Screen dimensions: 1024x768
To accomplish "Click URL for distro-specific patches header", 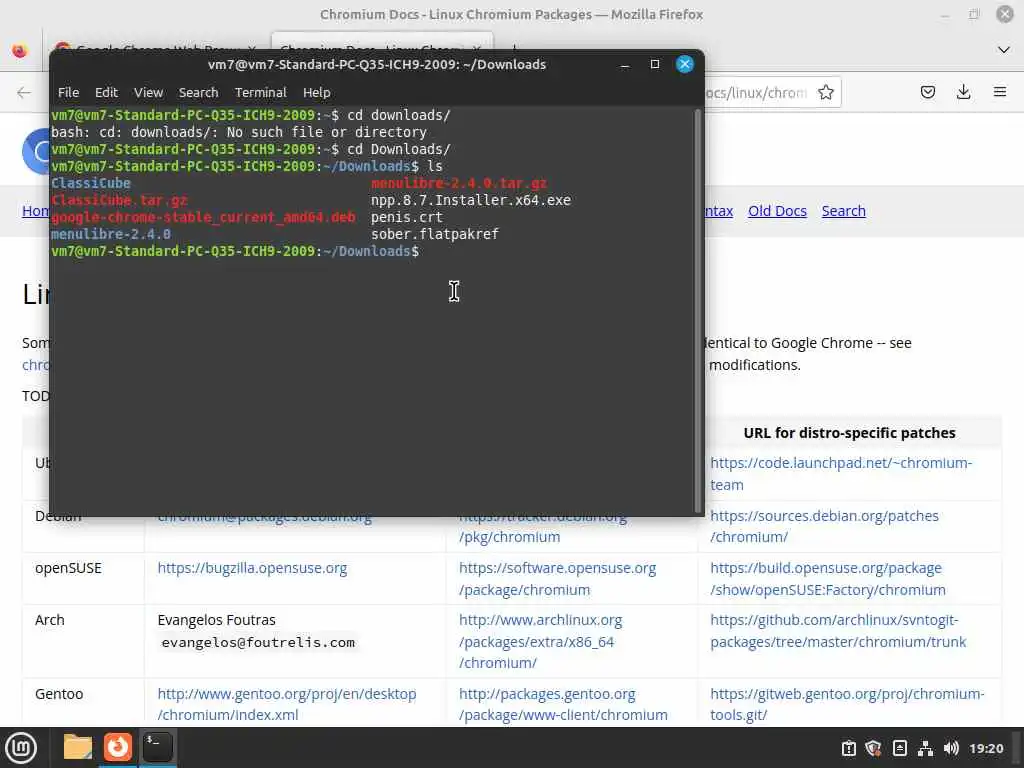I will click(849, 433).
